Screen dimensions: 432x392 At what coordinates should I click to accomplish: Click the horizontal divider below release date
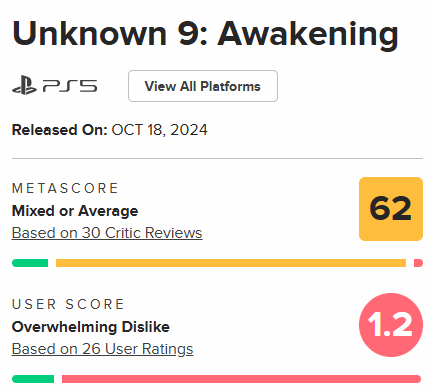click(217, 159)
